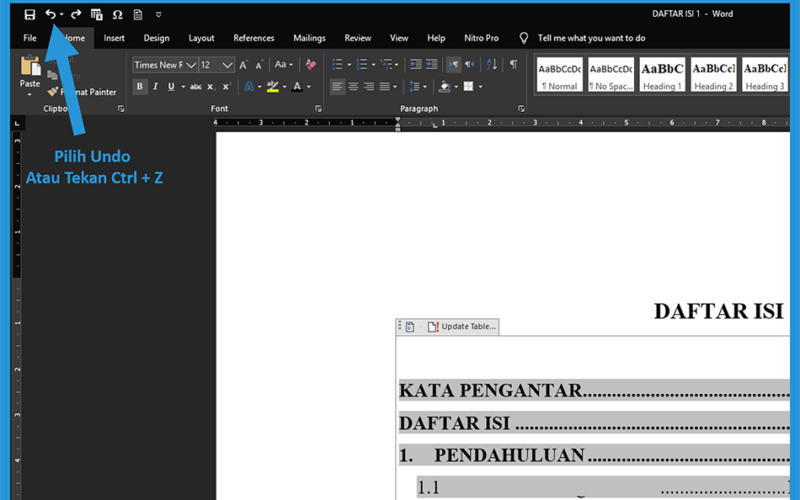The height and width of the screenshot is (500, 800).
Task: Toggle underline formatting
Action: (x=171, y=87)
